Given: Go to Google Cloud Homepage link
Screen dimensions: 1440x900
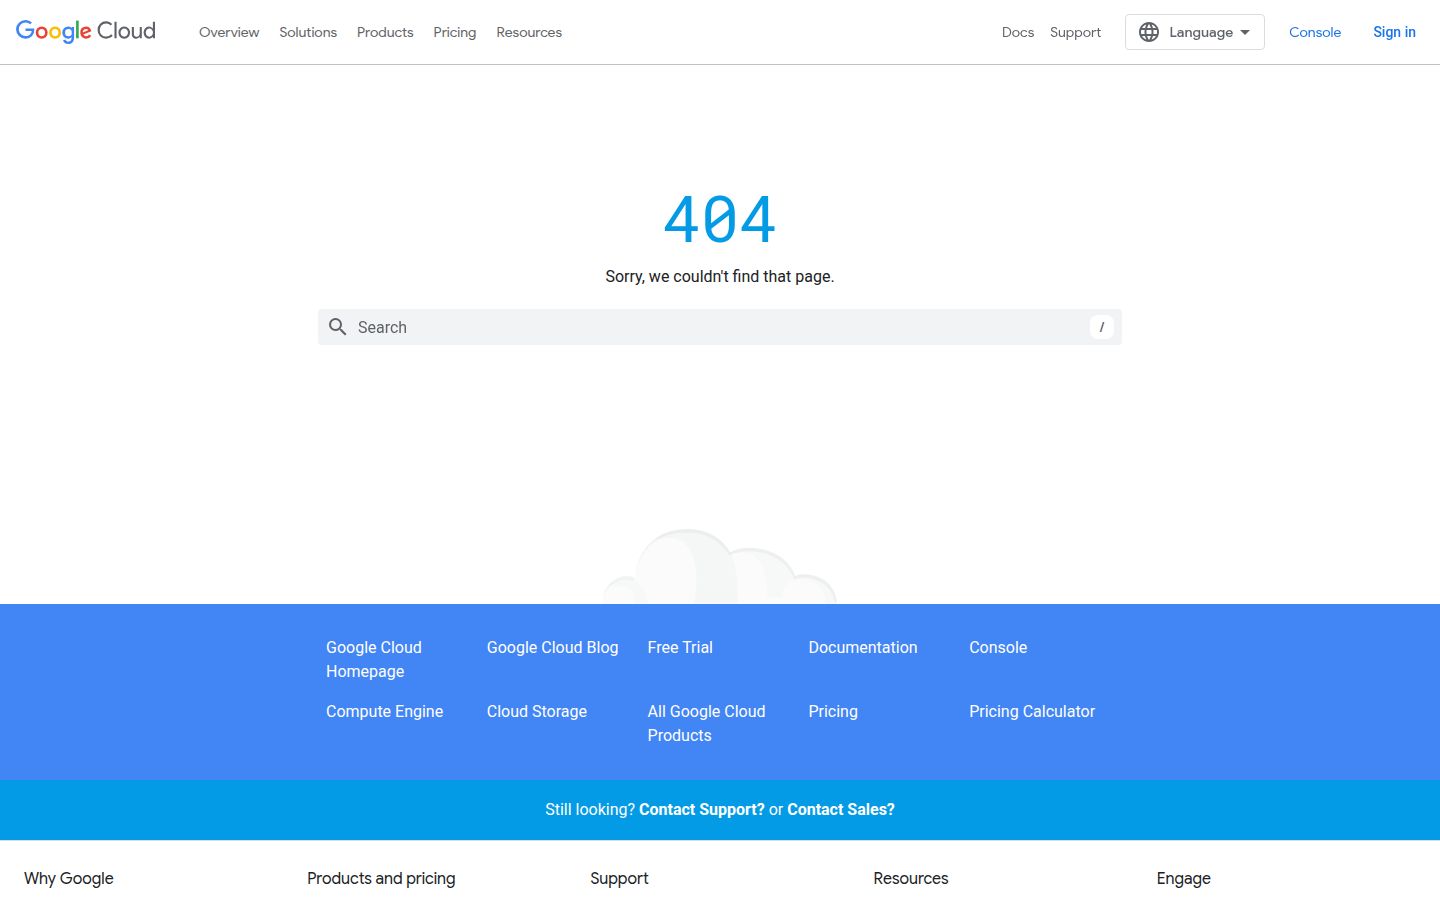Looking at the screenshot, I should pyautogui.click(x=374, y=659).
